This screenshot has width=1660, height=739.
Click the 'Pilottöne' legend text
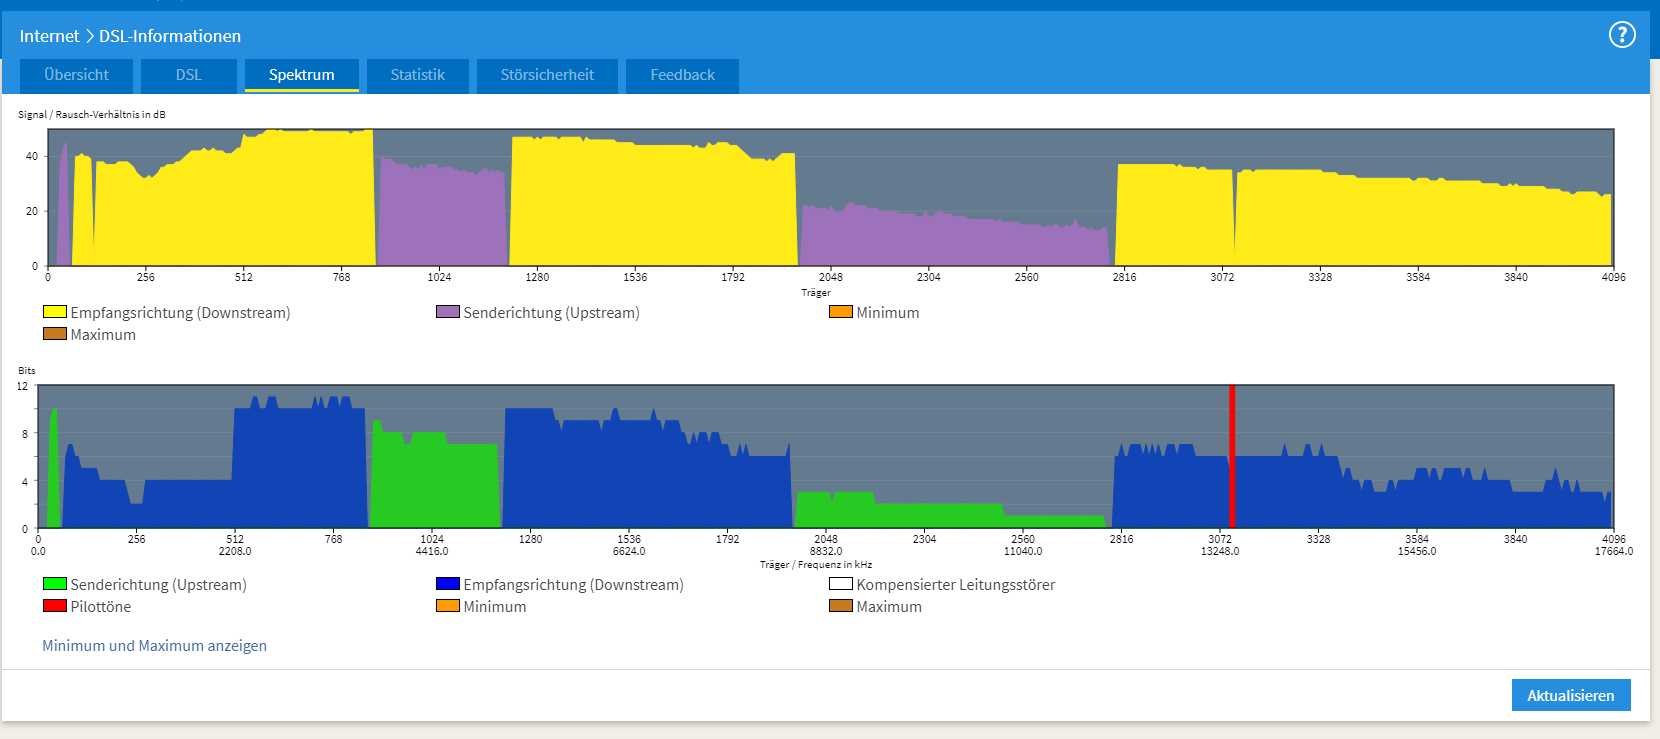point(101,607)
